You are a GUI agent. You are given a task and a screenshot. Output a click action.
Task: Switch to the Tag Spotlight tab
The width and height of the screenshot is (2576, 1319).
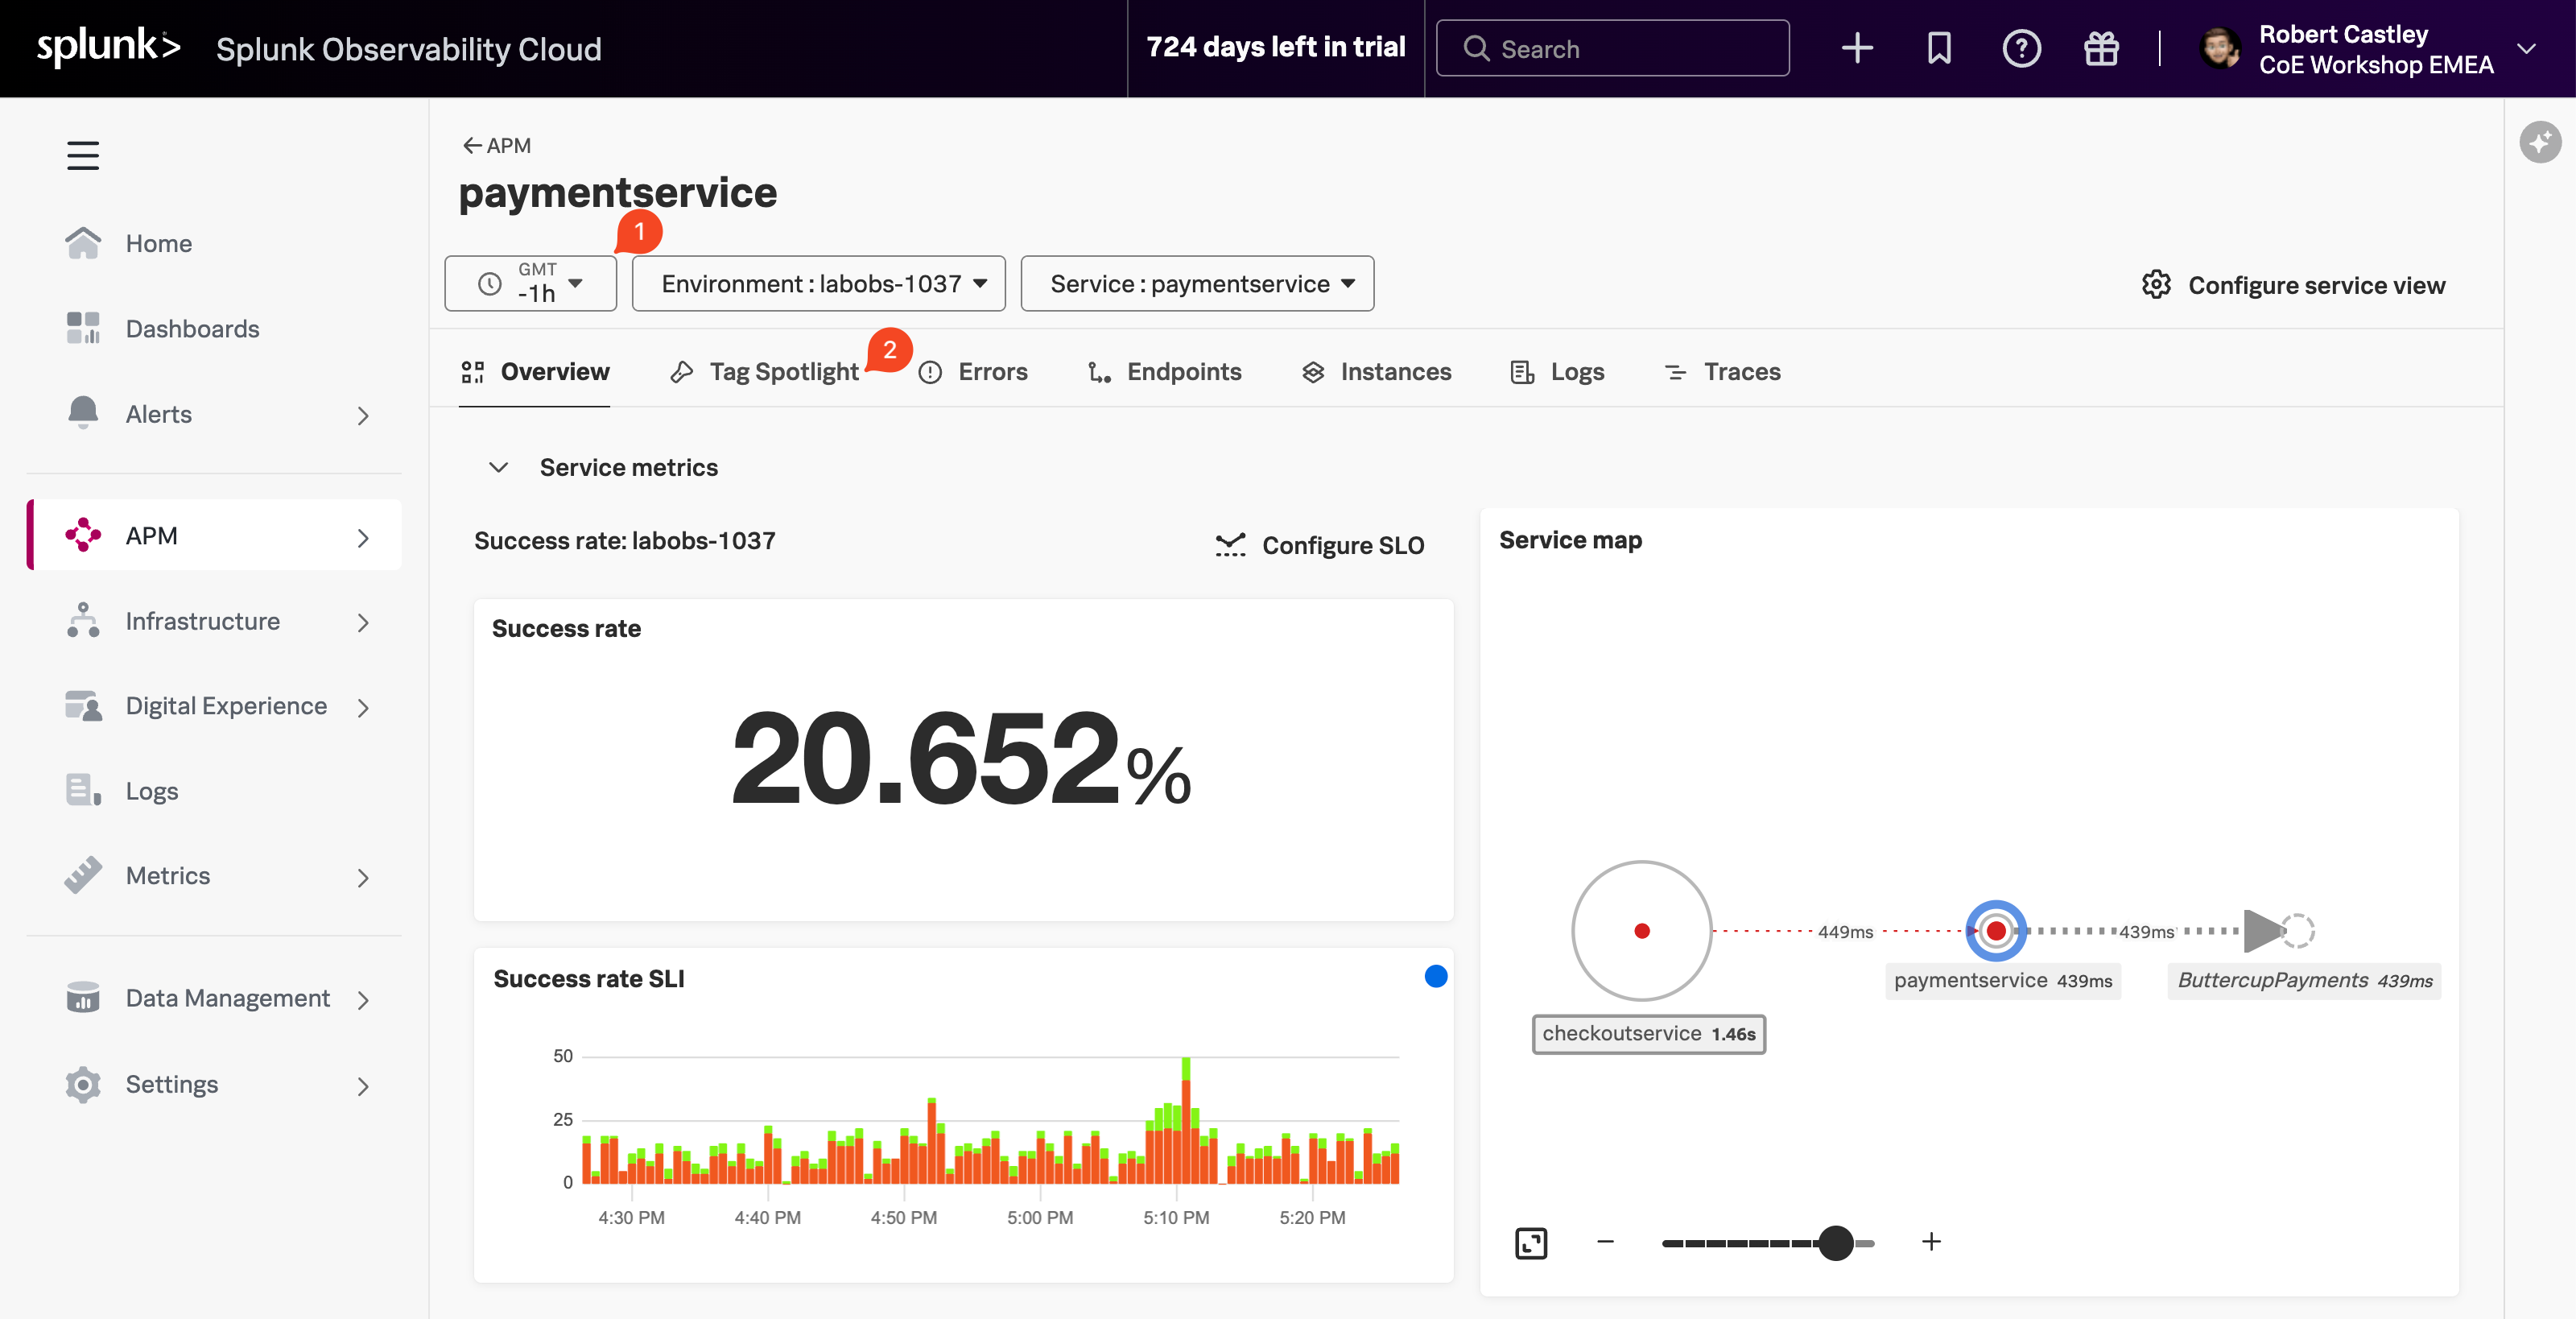click(784, 371)
